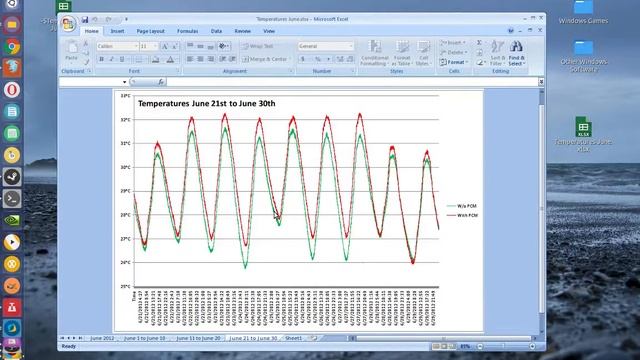Shrink the font size

tap(174, 47)
